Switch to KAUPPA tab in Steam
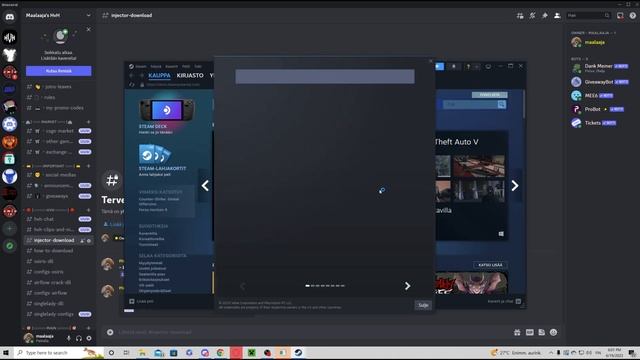 [159, 76]
